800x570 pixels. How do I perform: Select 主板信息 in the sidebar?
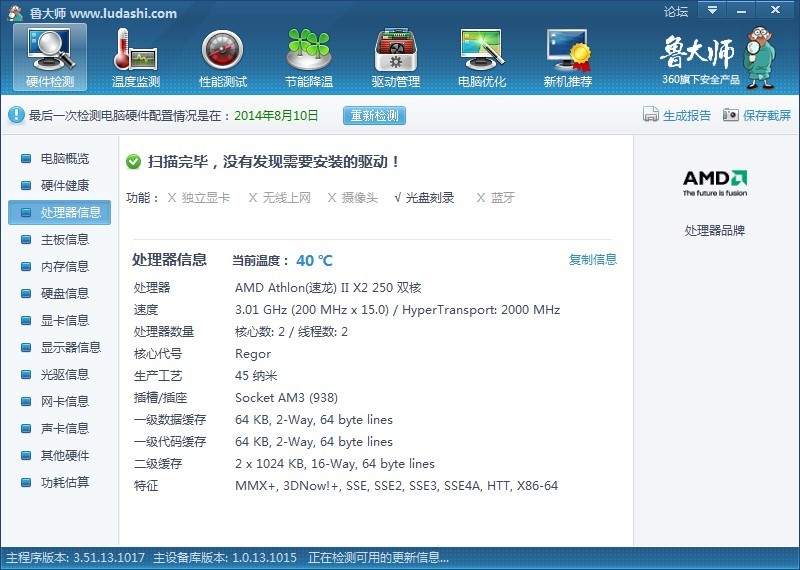[59, 239]
